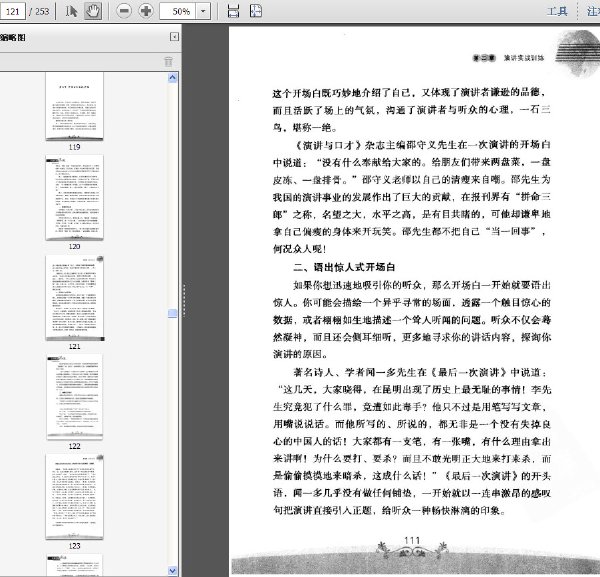Activate the Select text cursor tool
Viewport: 600px width, 577px height.
pos(71,11)
